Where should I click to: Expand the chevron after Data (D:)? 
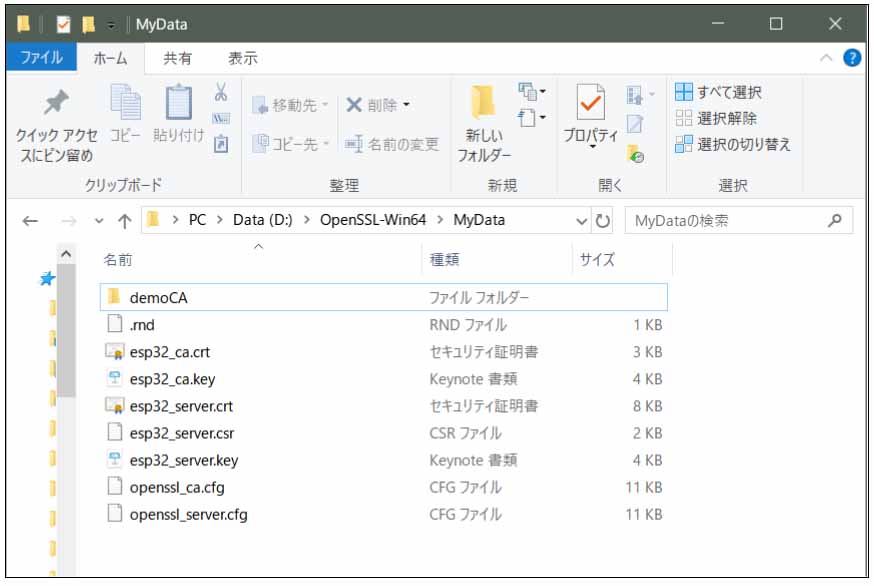pyautogui.click(x=307, y=221)
